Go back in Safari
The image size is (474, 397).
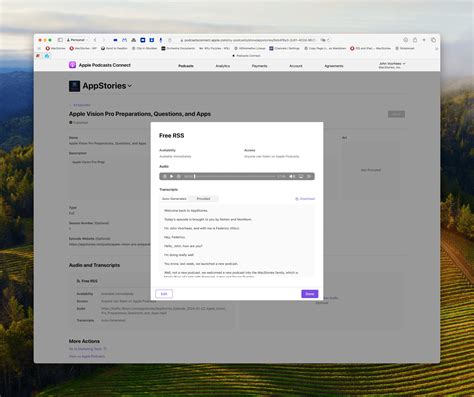[x=95, y=40]
